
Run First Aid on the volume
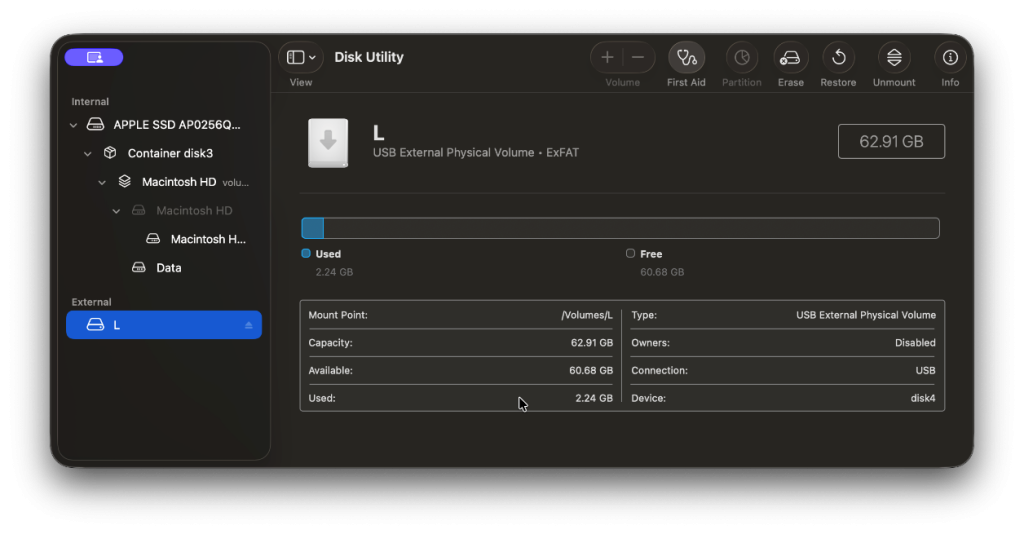pos(686,58)
